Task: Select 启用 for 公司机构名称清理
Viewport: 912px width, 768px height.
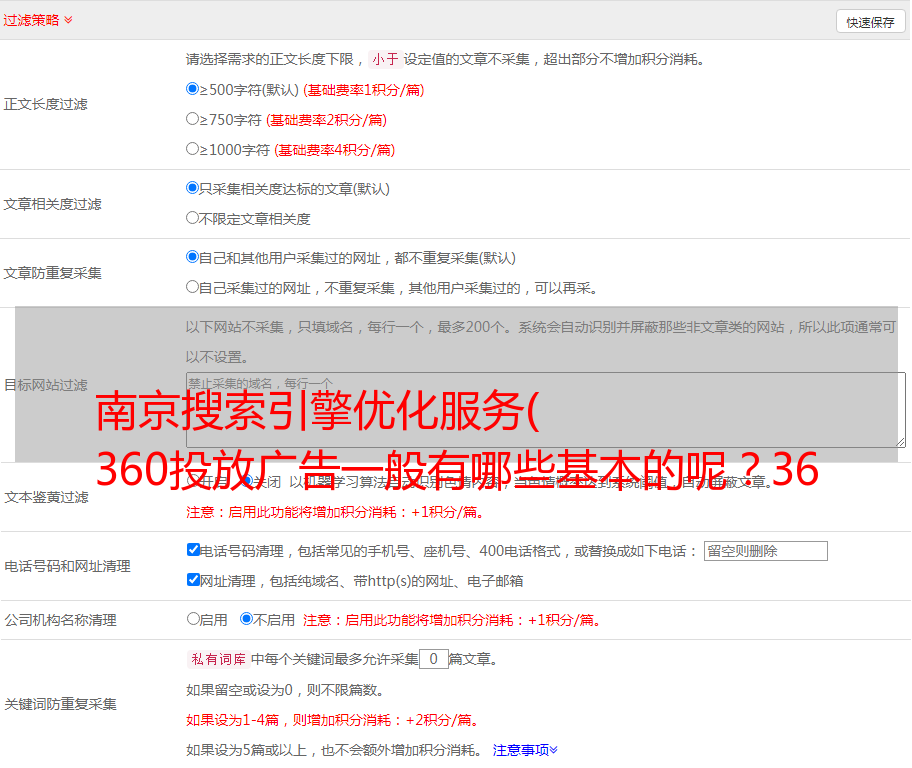Action: tap(193, 618)
